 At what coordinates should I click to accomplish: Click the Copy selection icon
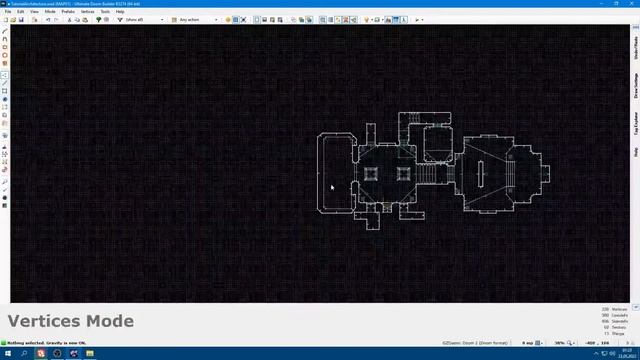point(77,20)
